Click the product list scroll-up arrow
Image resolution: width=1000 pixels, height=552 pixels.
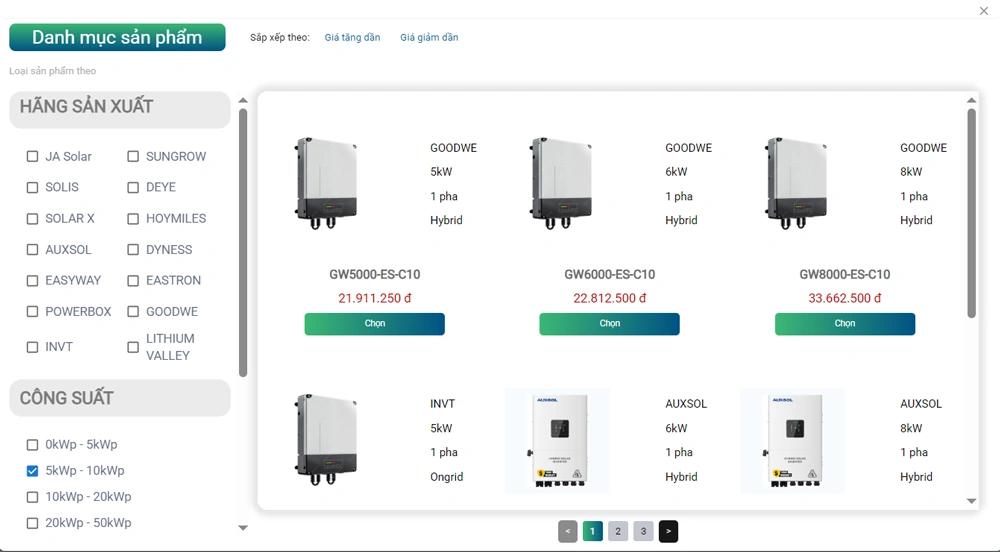click(971, 100)
